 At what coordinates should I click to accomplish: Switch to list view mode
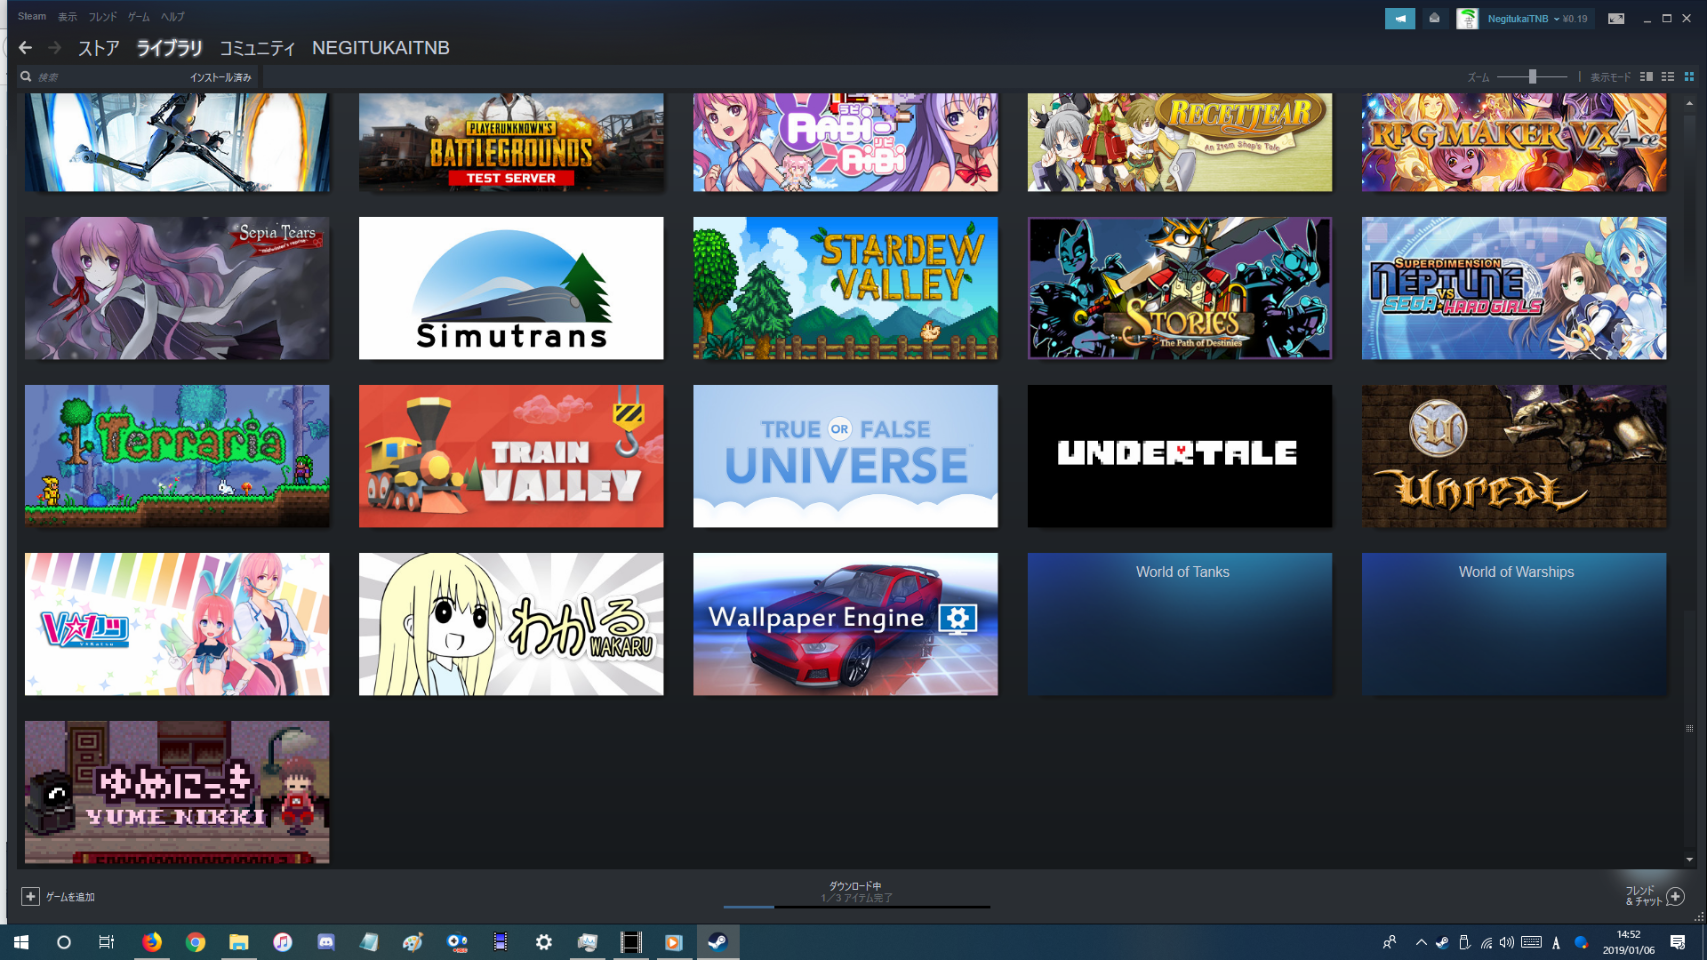(x=1667, y=77)
